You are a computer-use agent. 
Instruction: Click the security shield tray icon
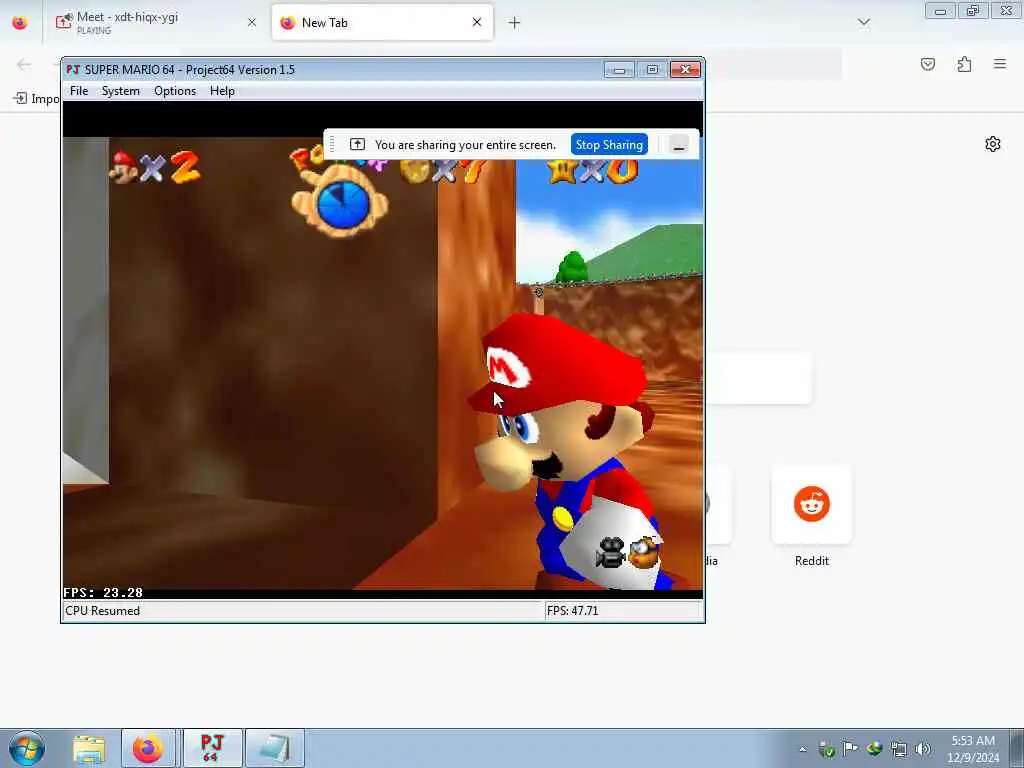[826, 750]
